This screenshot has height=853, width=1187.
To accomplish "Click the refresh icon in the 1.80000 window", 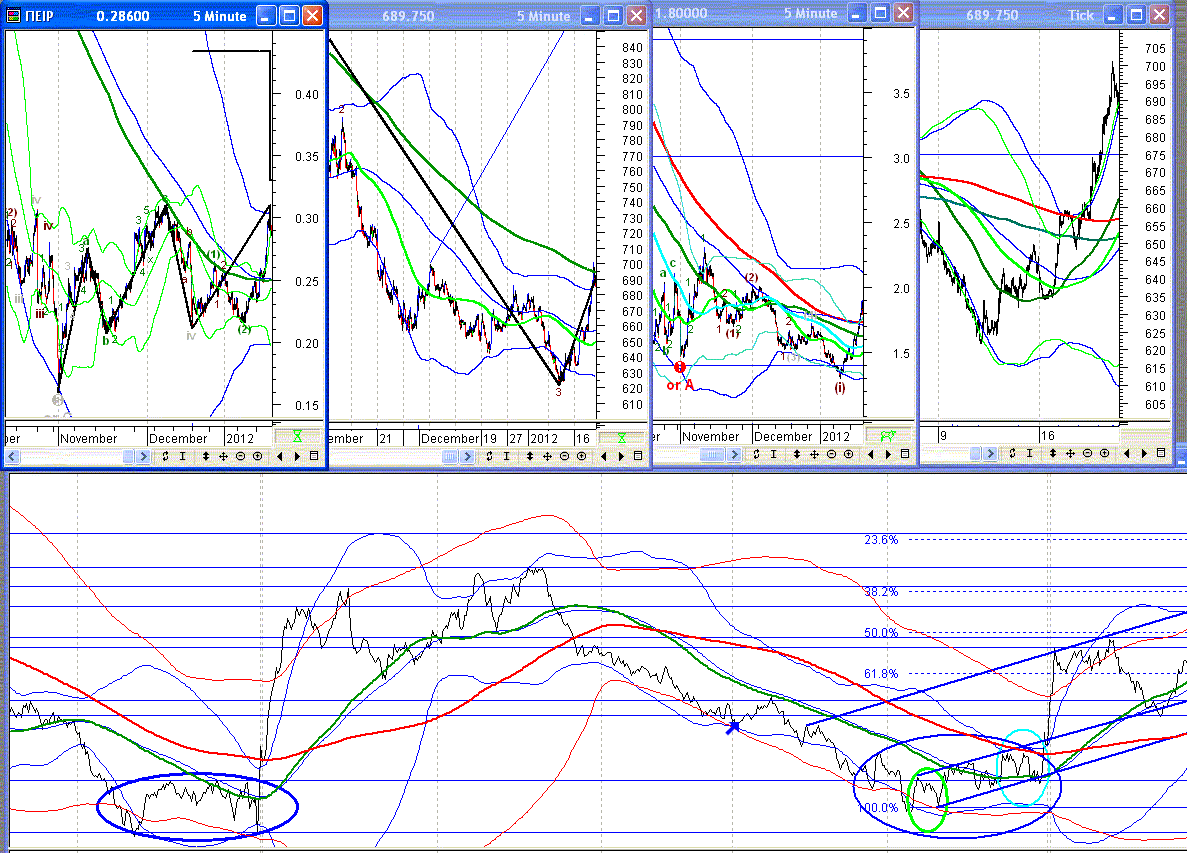I will (756, 454).
